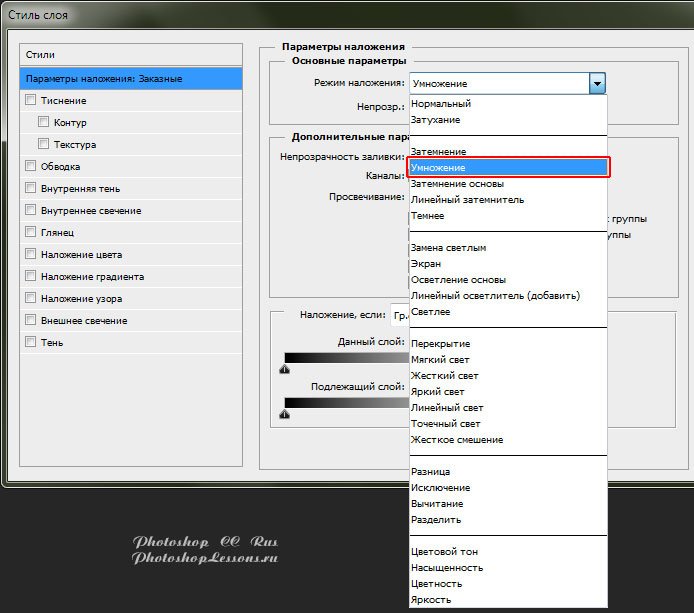
Task: Click black slider handle under Данный слой
Action: click(285, 369)
